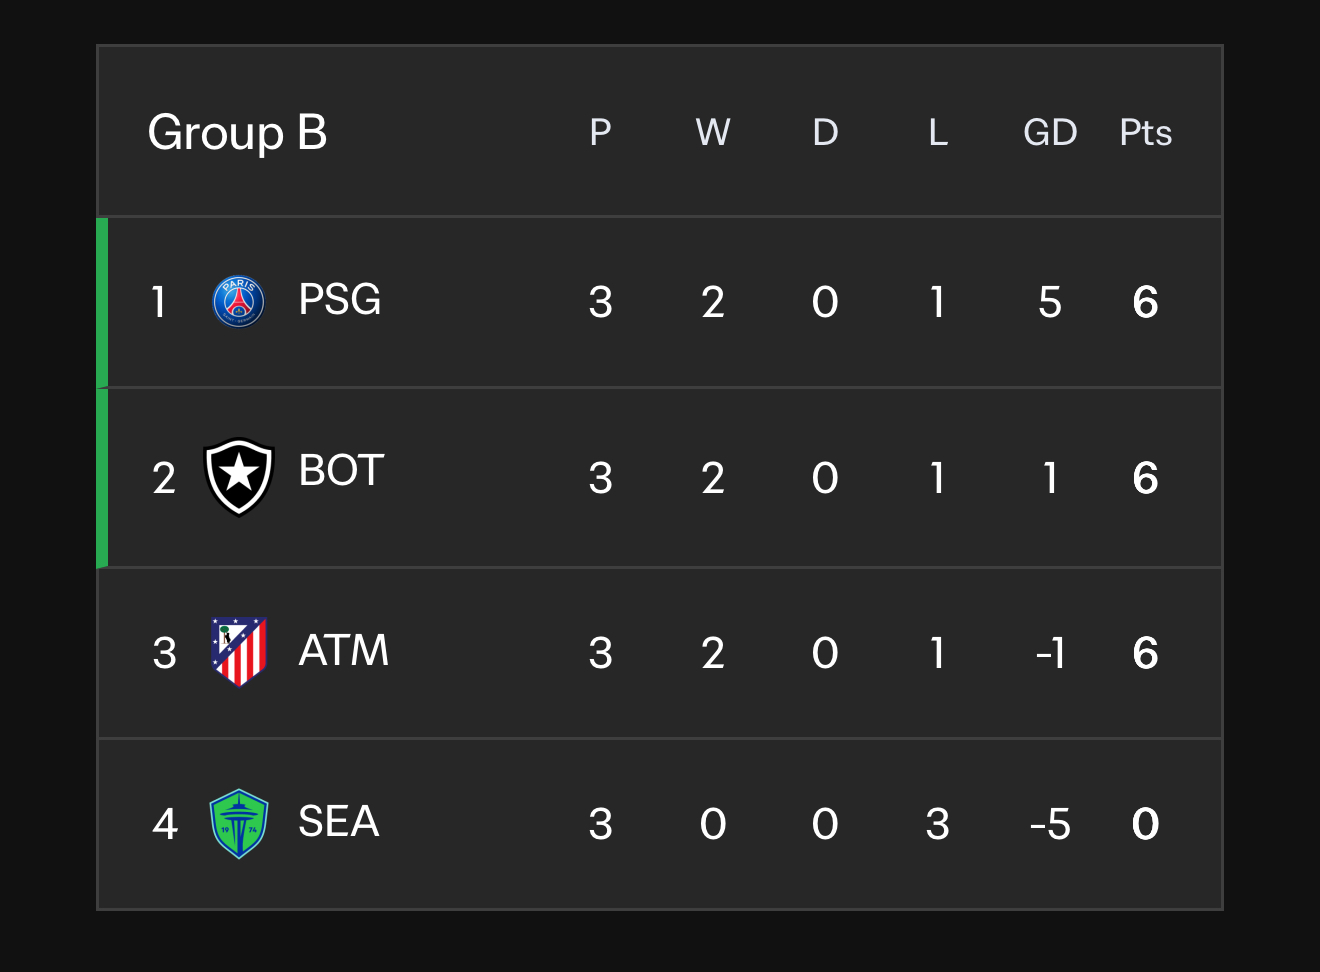Click the Botafogo star shield crest
This screenshot has height=972, width=1320.
(239, 477)
